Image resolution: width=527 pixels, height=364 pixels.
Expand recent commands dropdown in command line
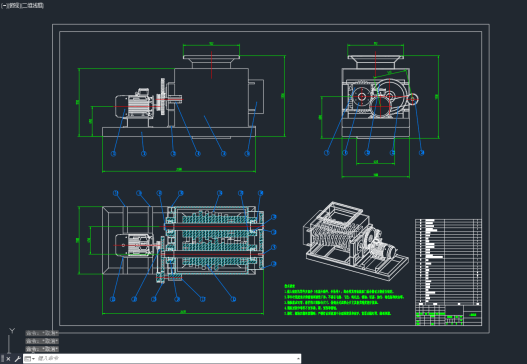pos(30,359)
